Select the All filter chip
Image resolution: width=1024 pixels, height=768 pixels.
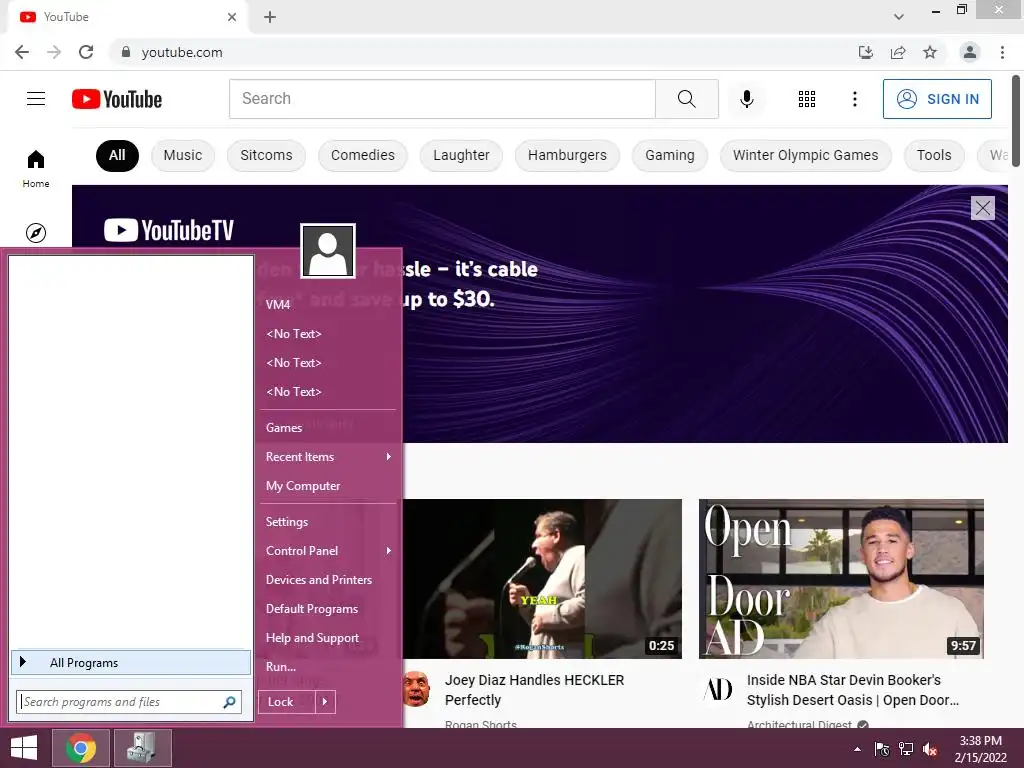click(x=118, y=155)
